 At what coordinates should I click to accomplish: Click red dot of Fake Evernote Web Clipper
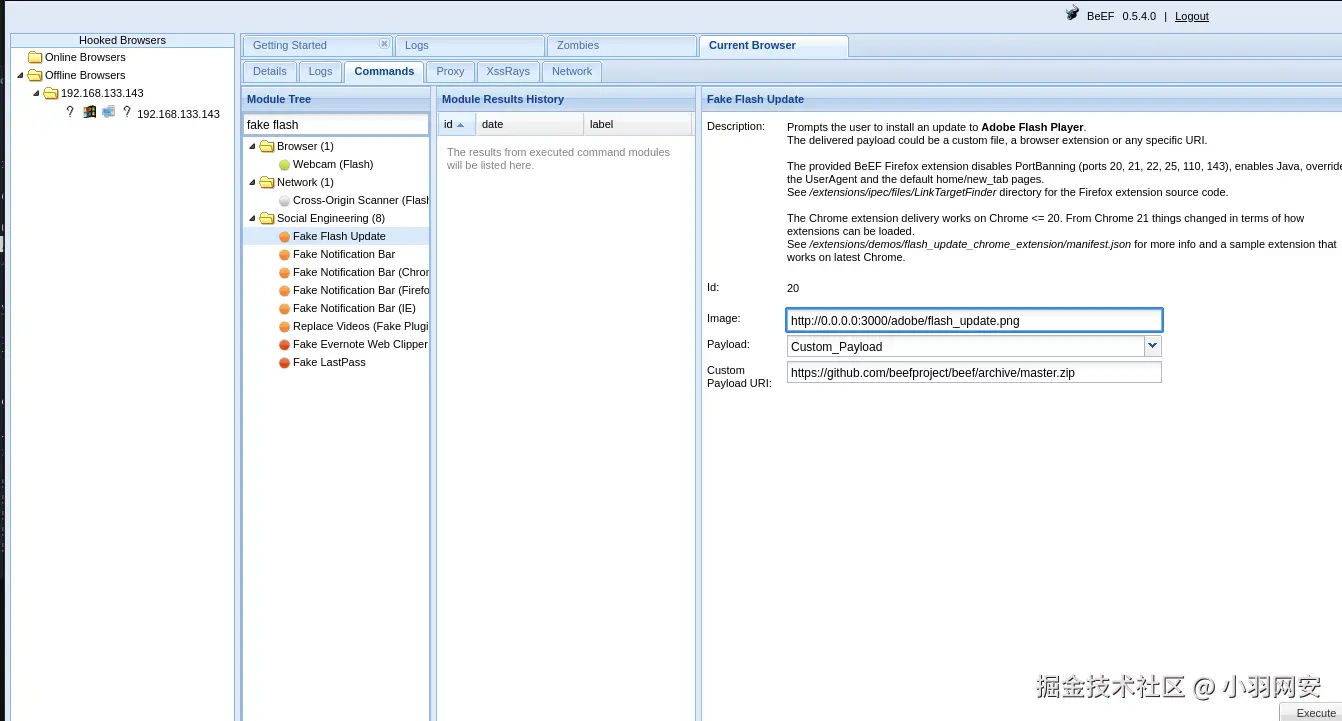click(284, 344)
